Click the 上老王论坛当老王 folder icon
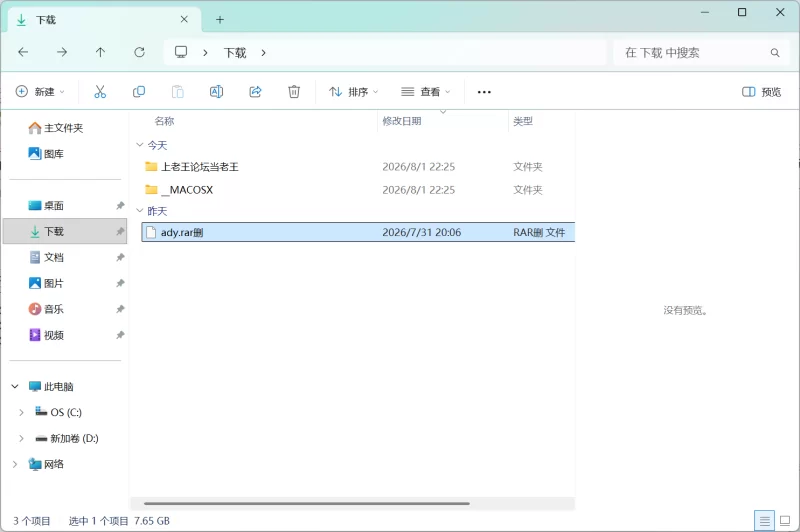 point(151,166)
